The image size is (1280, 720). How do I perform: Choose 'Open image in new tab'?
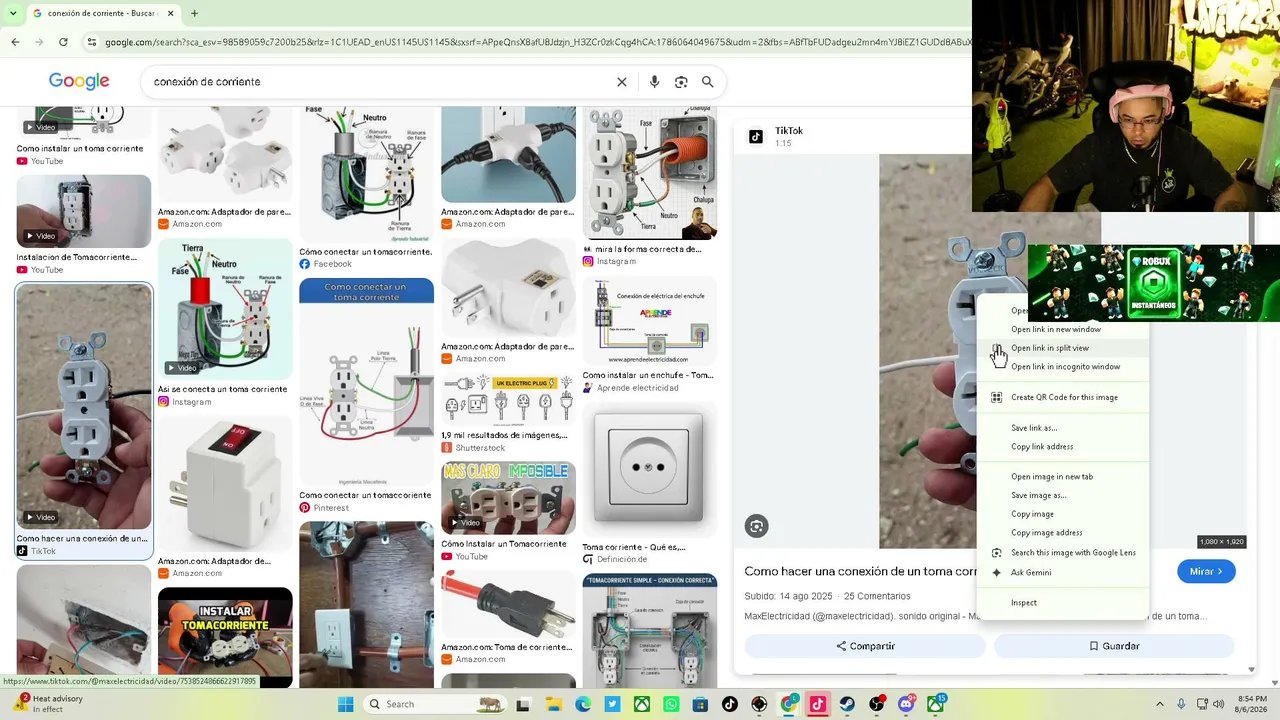(x=1052, y=477)
